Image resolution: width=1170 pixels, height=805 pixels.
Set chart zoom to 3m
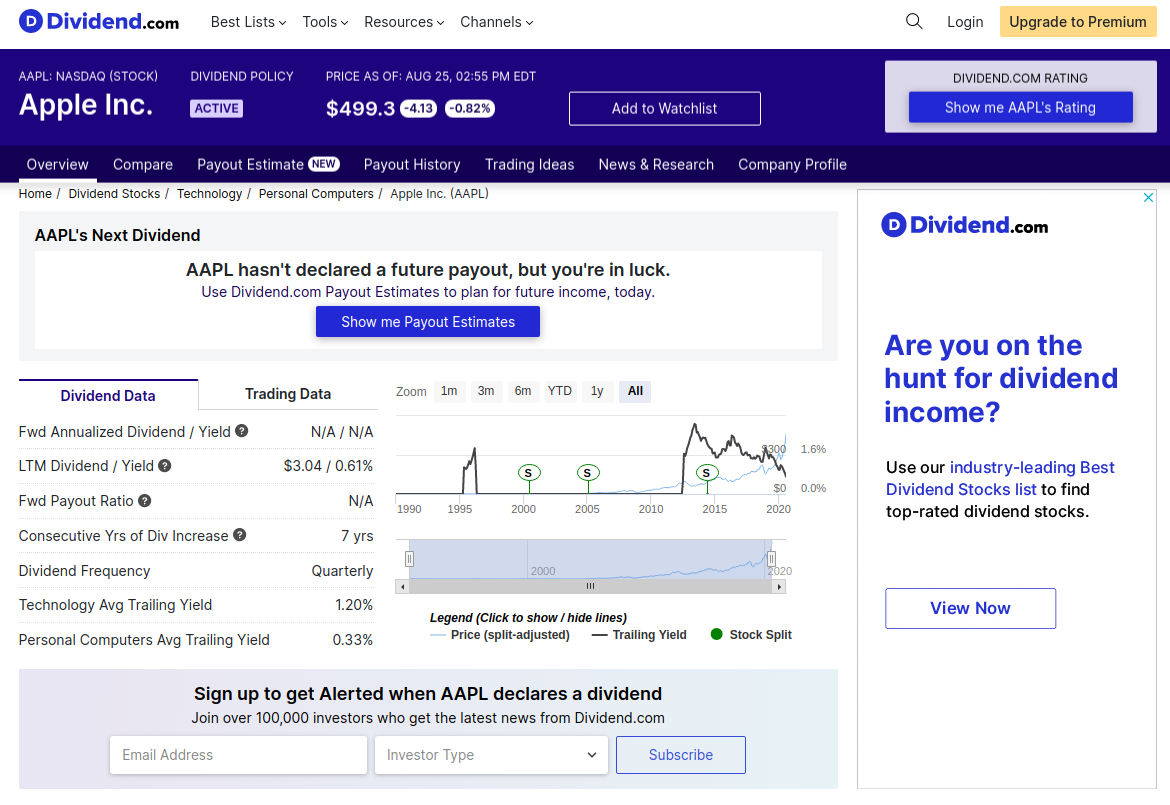pos(486,391)
